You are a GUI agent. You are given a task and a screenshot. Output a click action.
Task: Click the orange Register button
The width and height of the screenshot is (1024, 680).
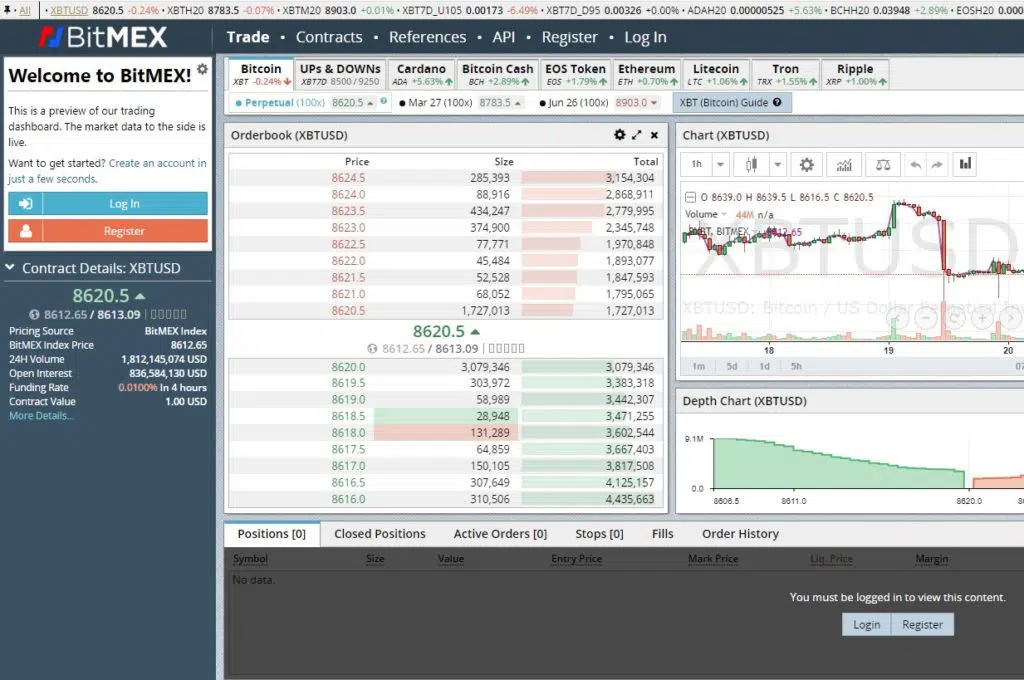tap(108, 231)
